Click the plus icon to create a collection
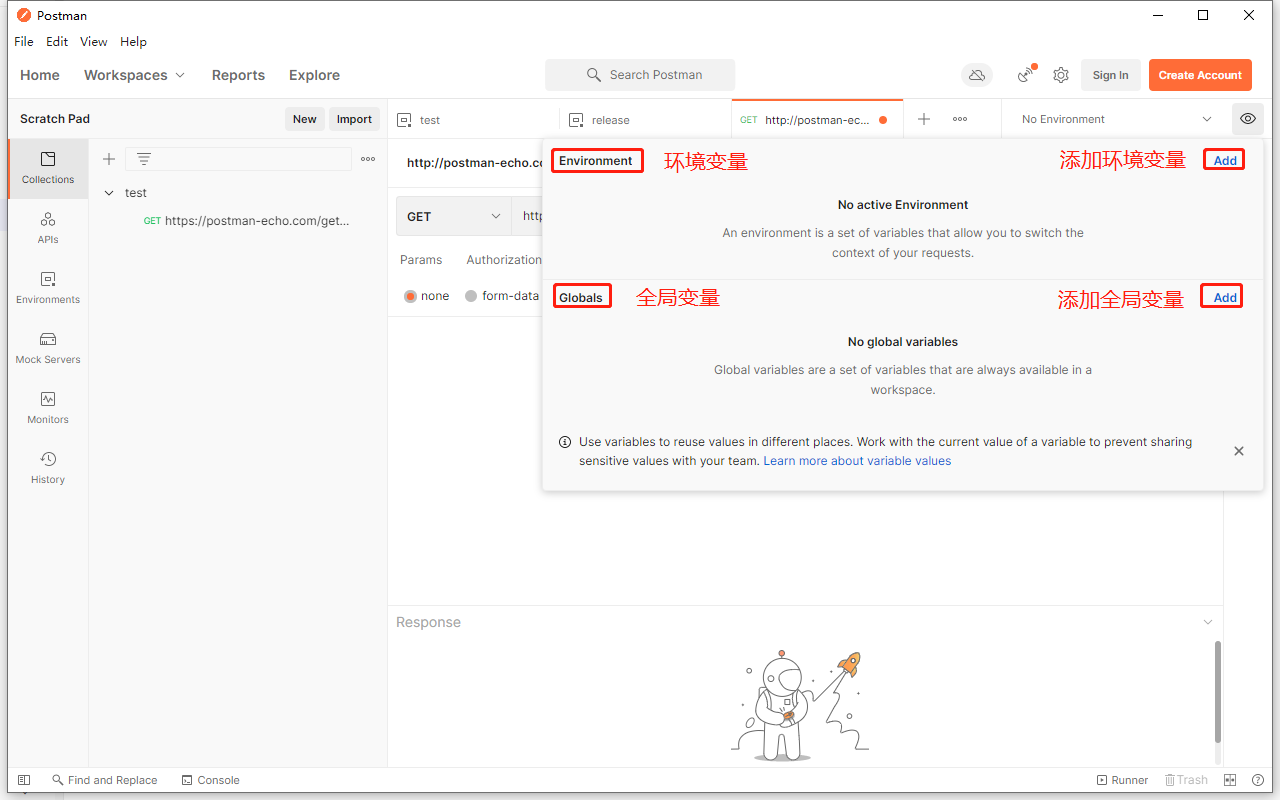This screenshot has height=800, width=1280. pyautogui.click(x=109, y=159)
